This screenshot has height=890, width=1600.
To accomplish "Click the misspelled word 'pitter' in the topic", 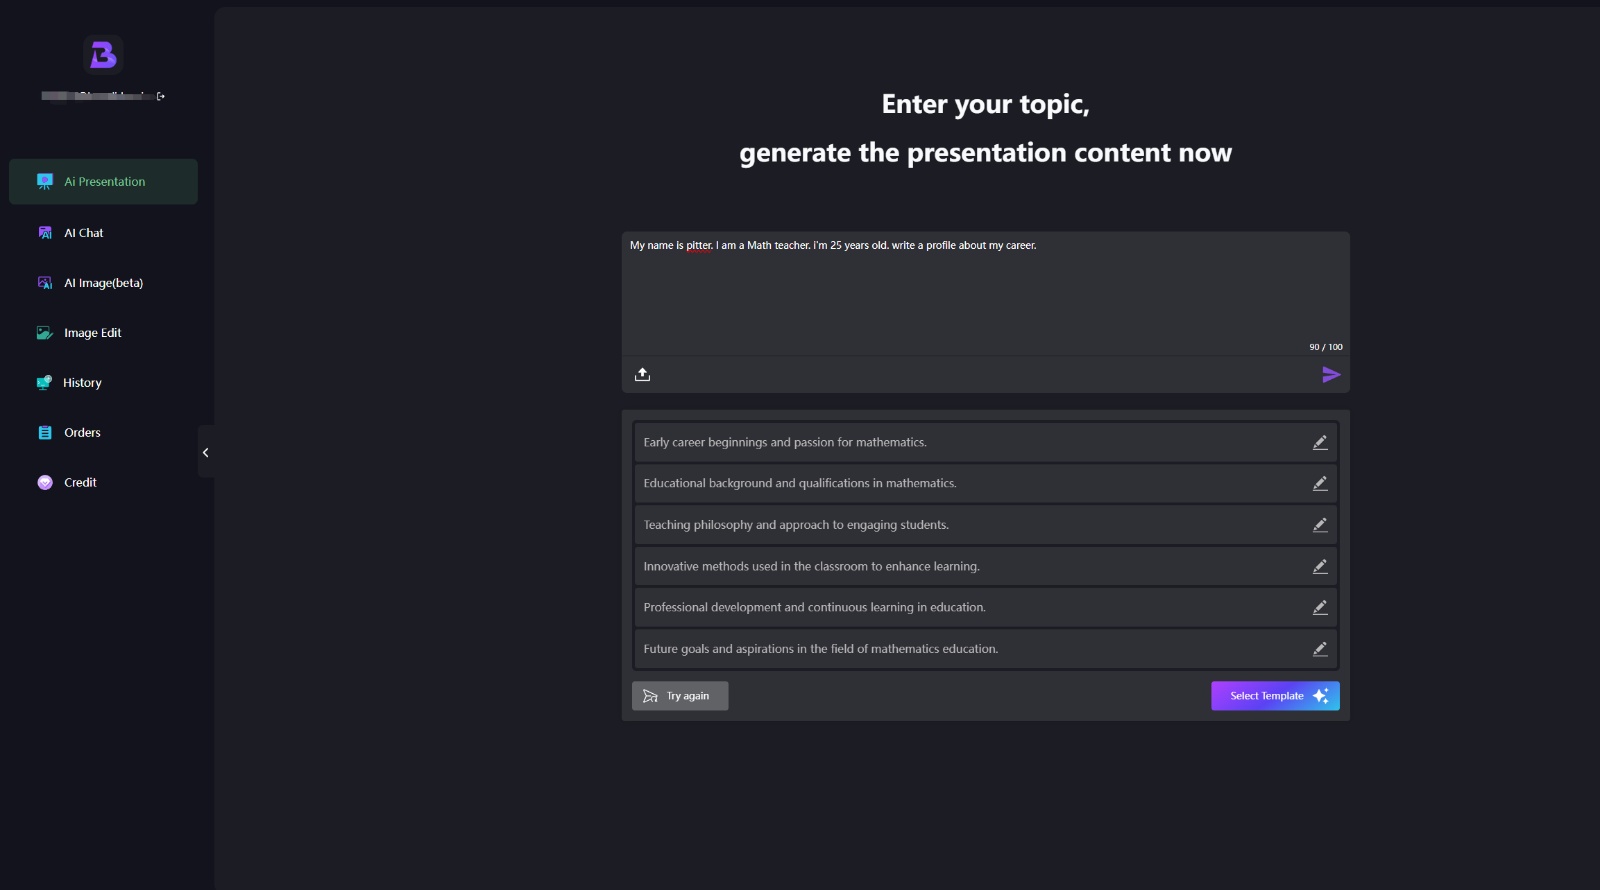I will [699, 245].
